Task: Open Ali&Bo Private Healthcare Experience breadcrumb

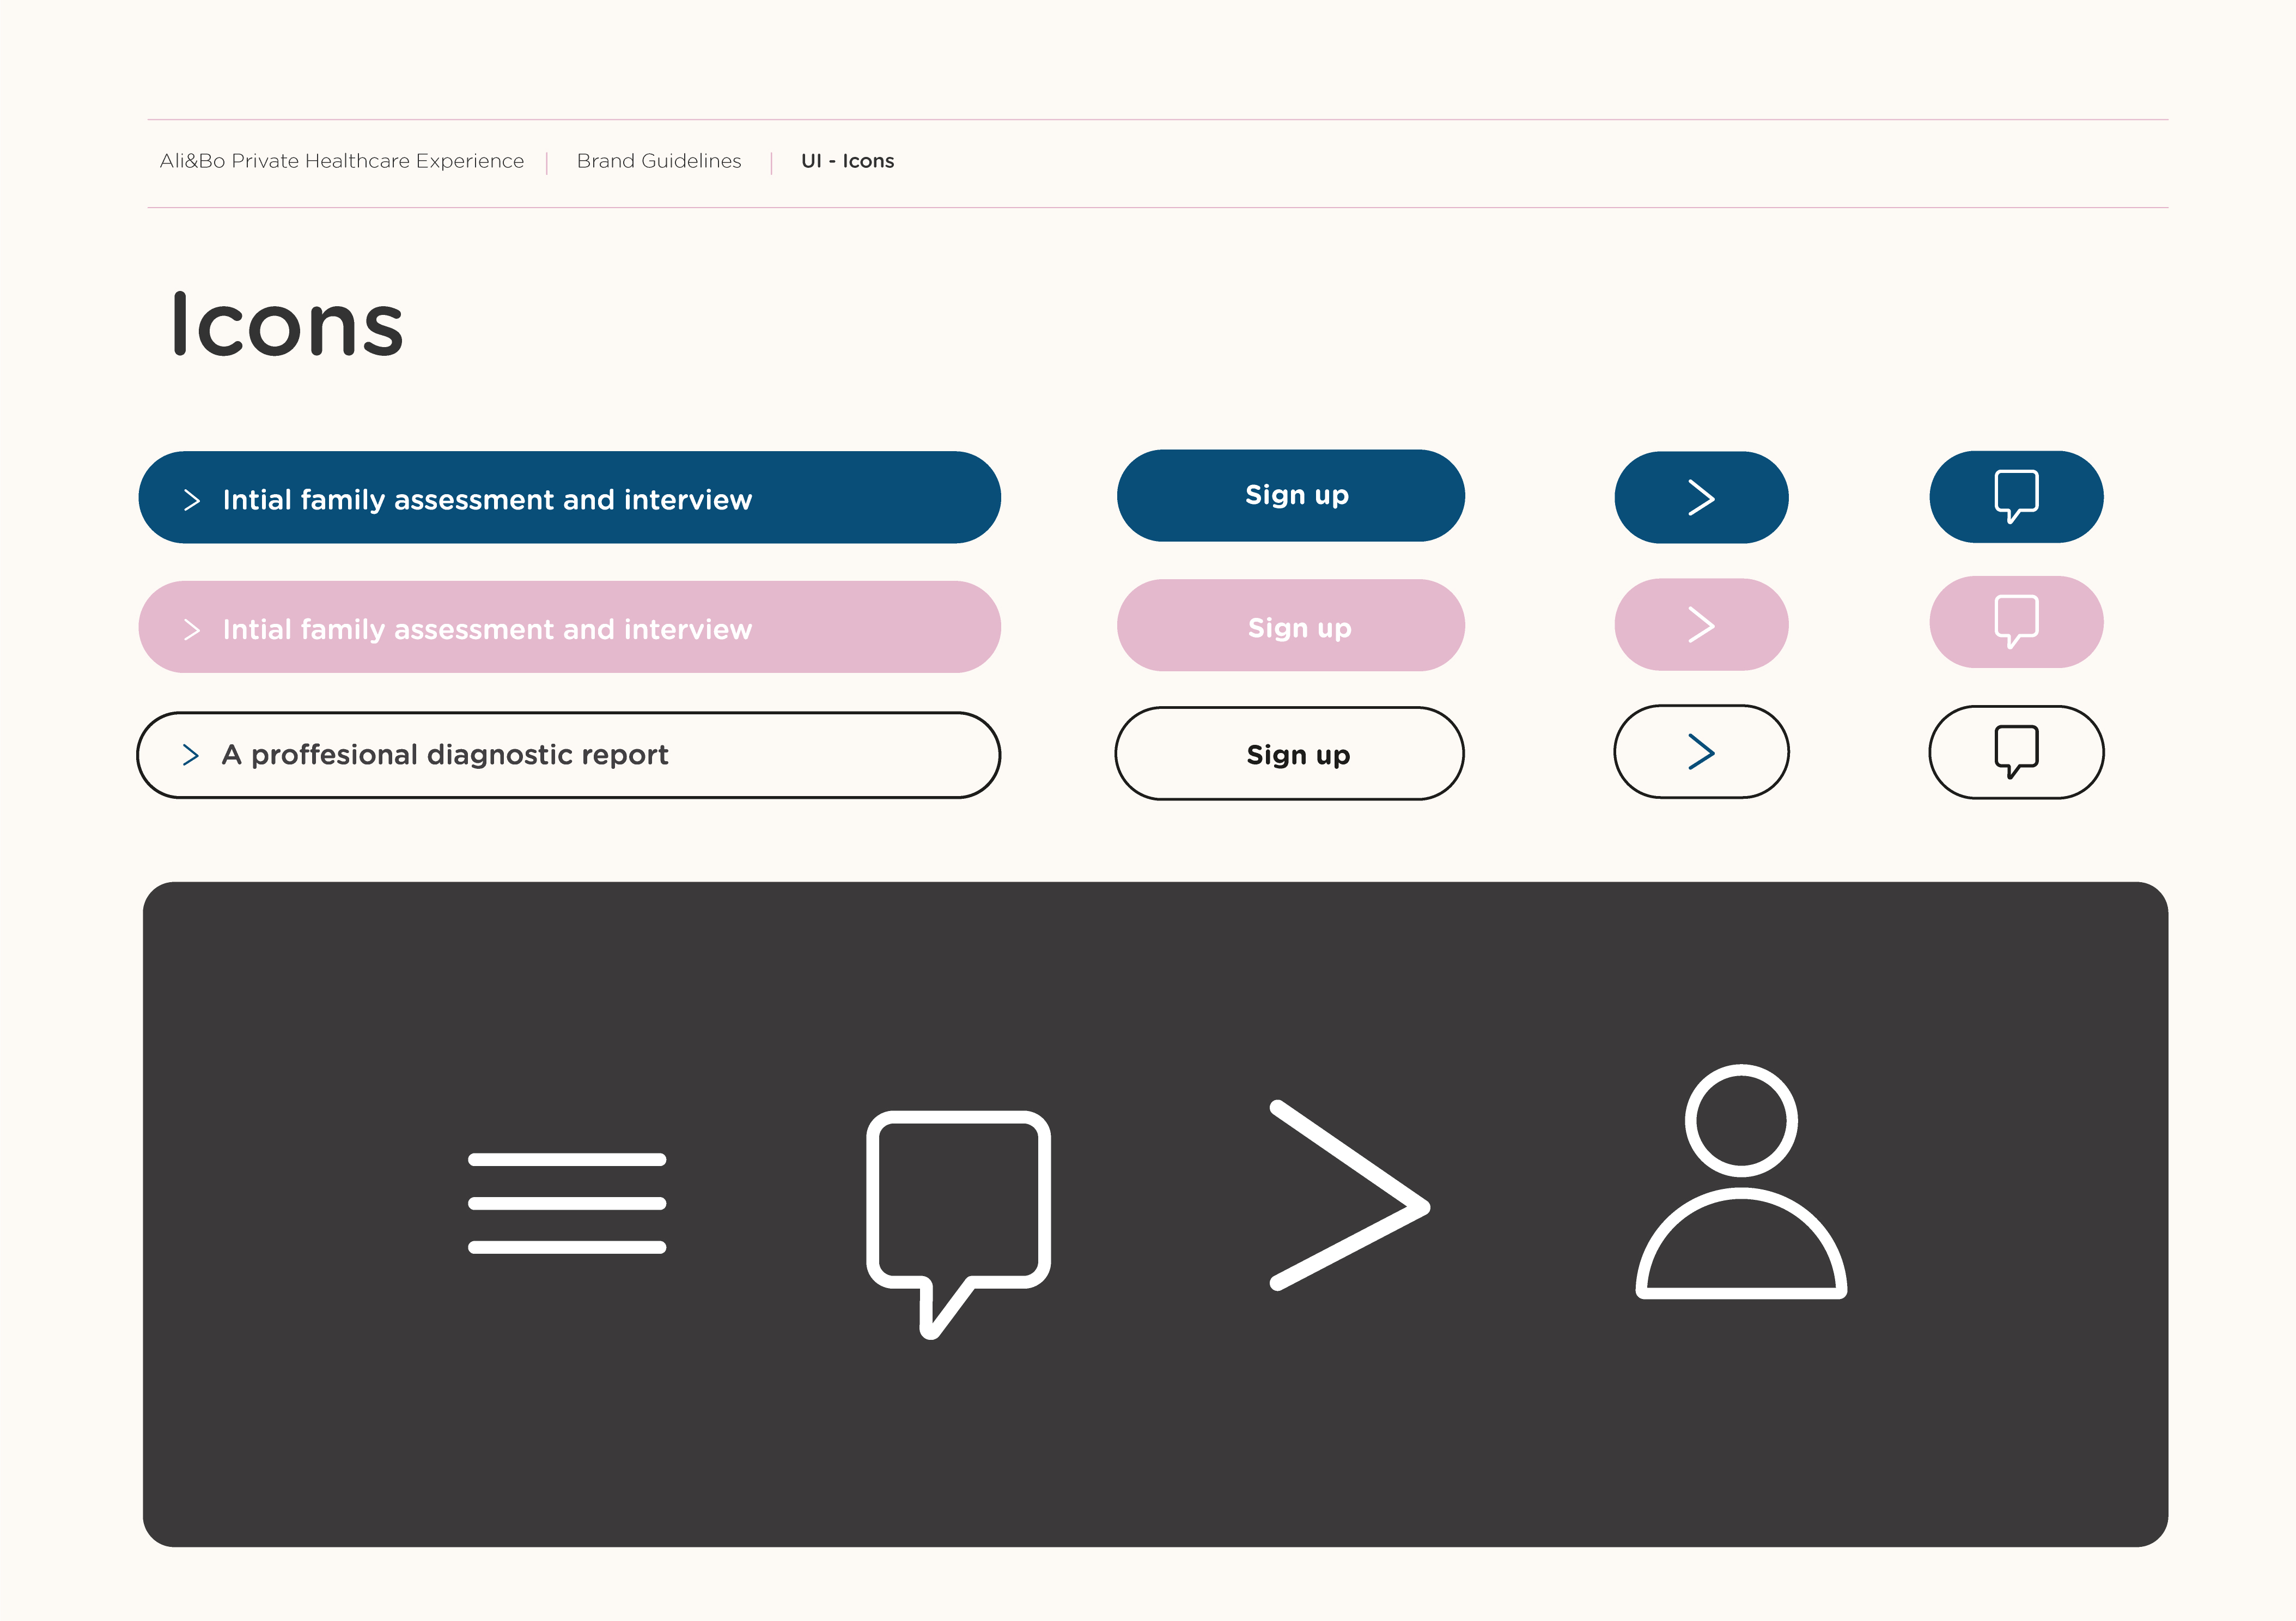Action: [x=342, y=161]
